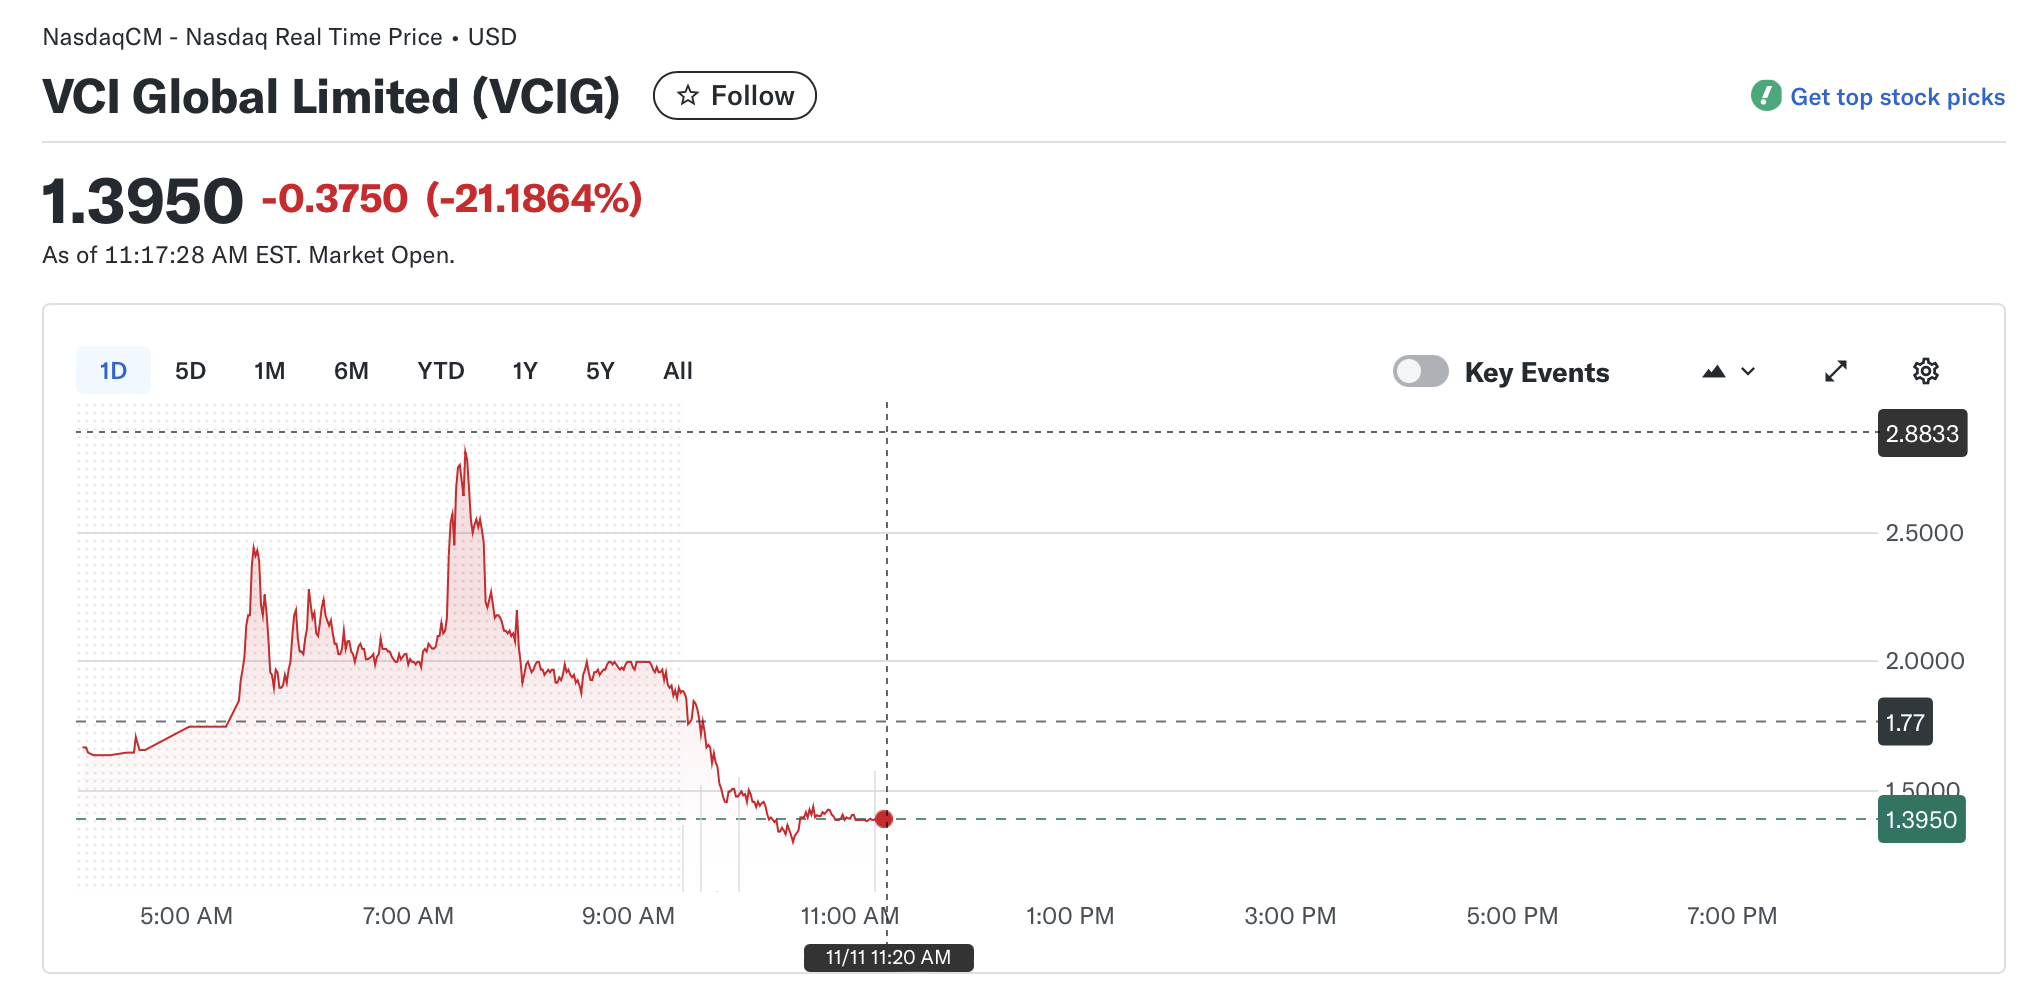Show the 6M chart range
Viewport: 2024px width, 981px height.
[x=351, y=371]
